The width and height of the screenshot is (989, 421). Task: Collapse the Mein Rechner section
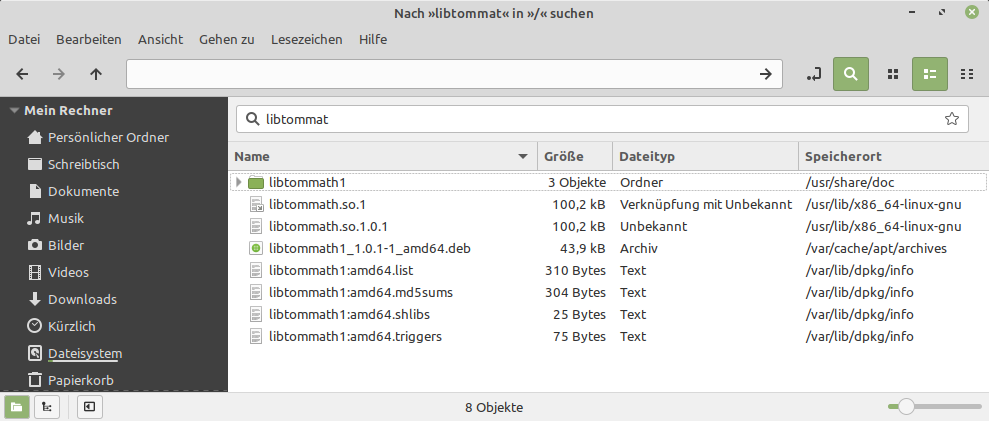click(x=14, y=111)
